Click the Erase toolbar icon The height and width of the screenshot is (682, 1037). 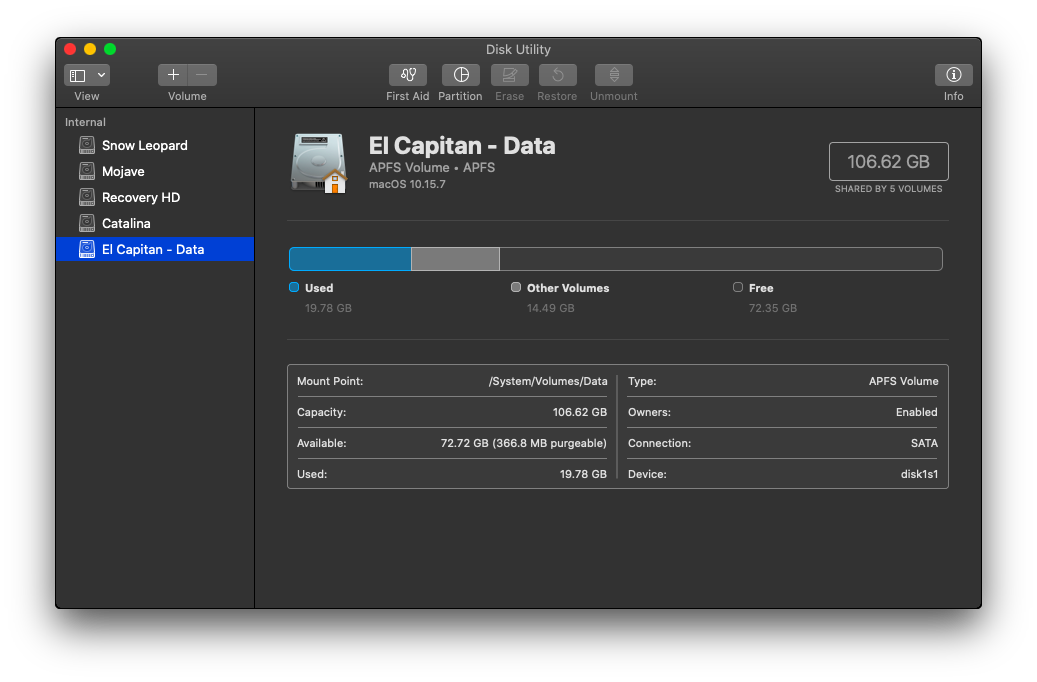click(x=509, y=75)
